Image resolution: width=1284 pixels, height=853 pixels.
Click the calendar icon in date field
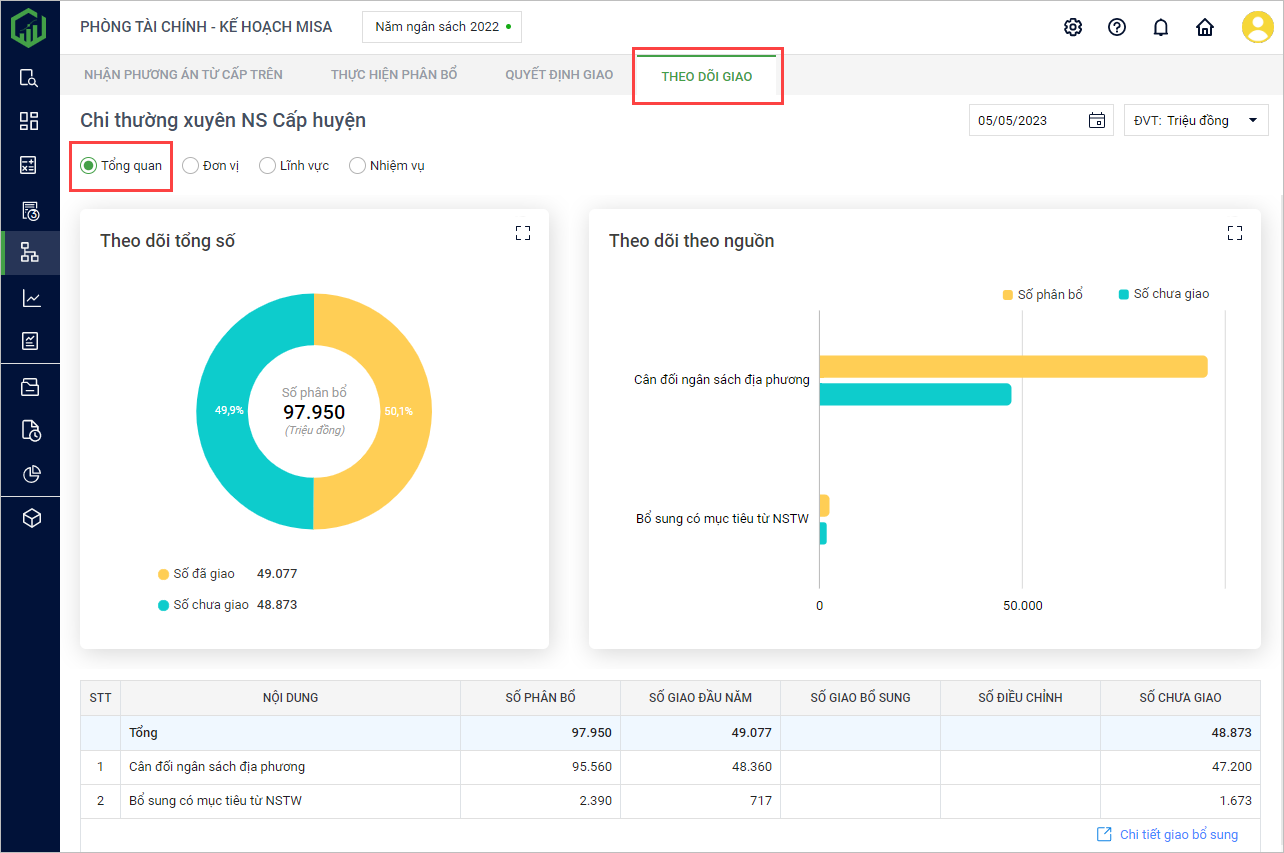pos(1097,121)
